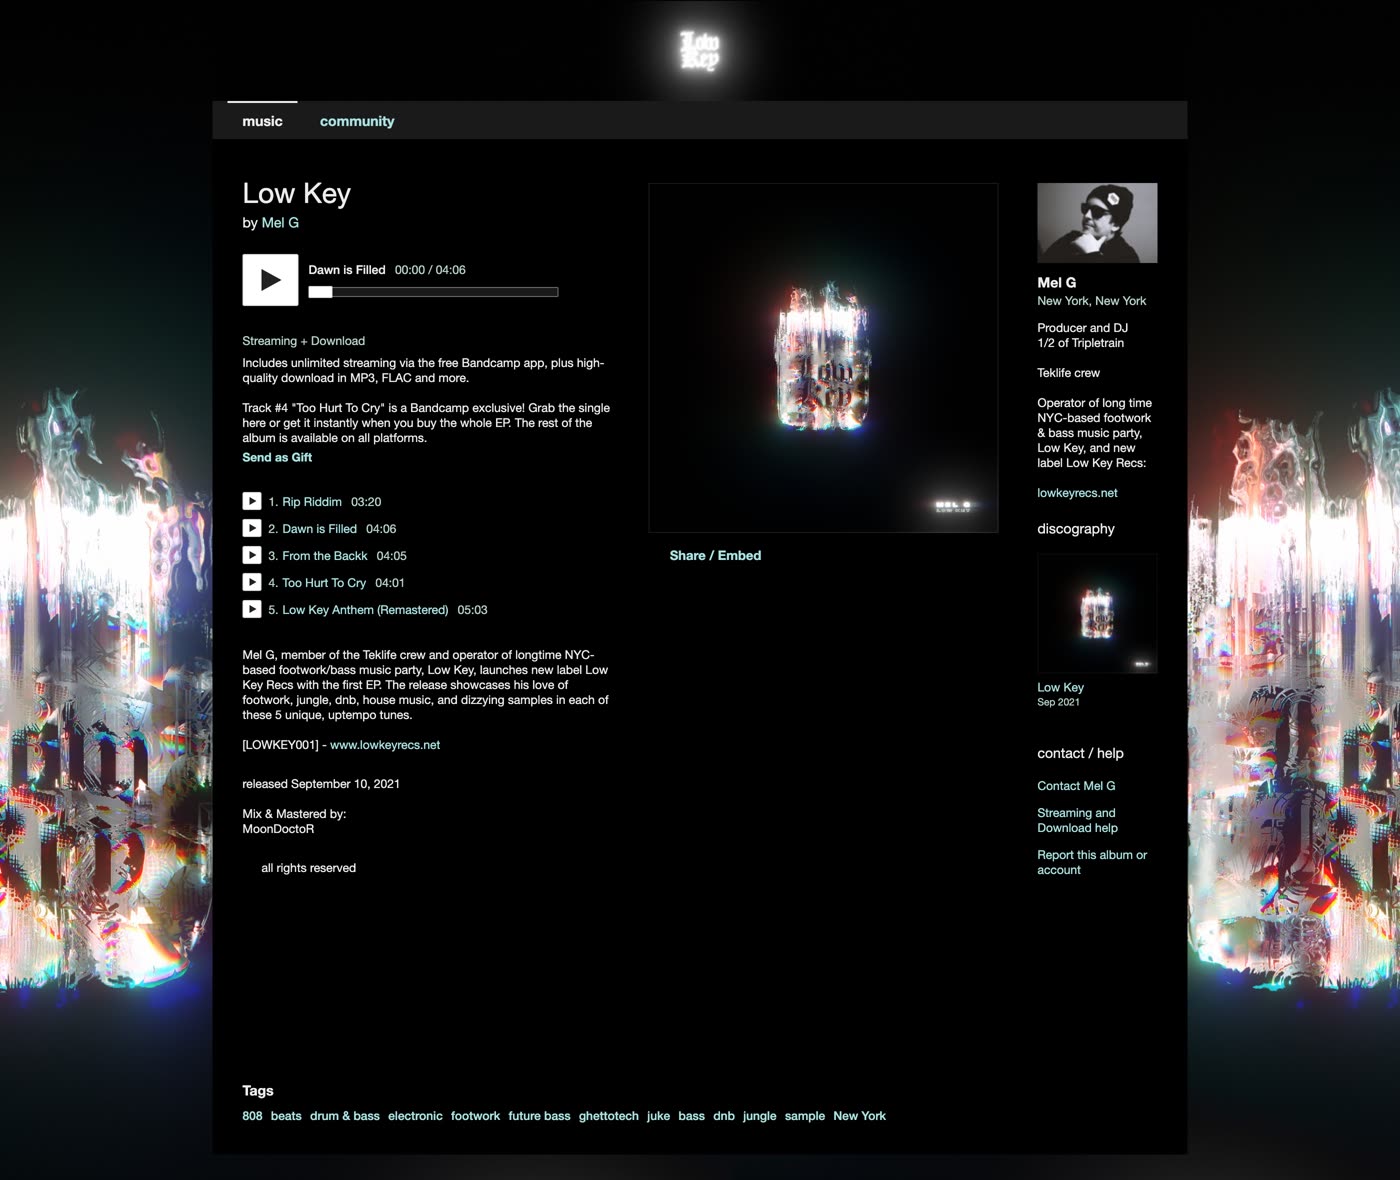Select the electronic tag
This screenshot has width=1400, height=1180.
(x=415, y=1116)
